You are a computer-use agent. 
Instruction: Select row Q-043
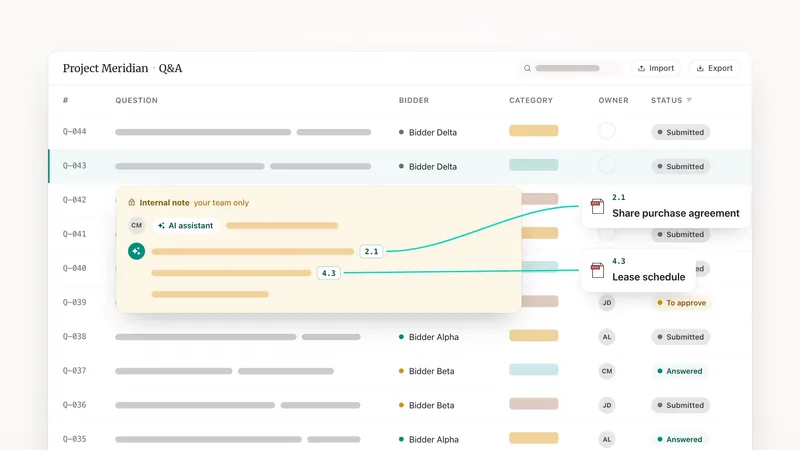(x=399, y=166)
